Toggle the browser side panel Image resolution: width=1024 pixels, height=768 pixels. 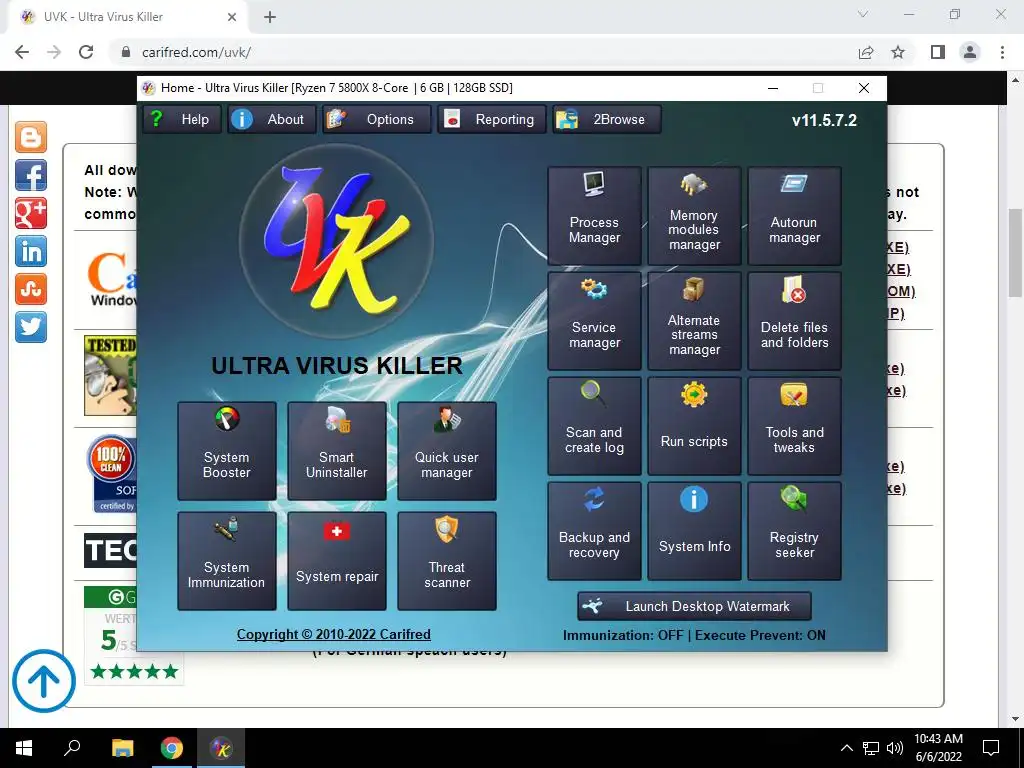tap(938, 52)
